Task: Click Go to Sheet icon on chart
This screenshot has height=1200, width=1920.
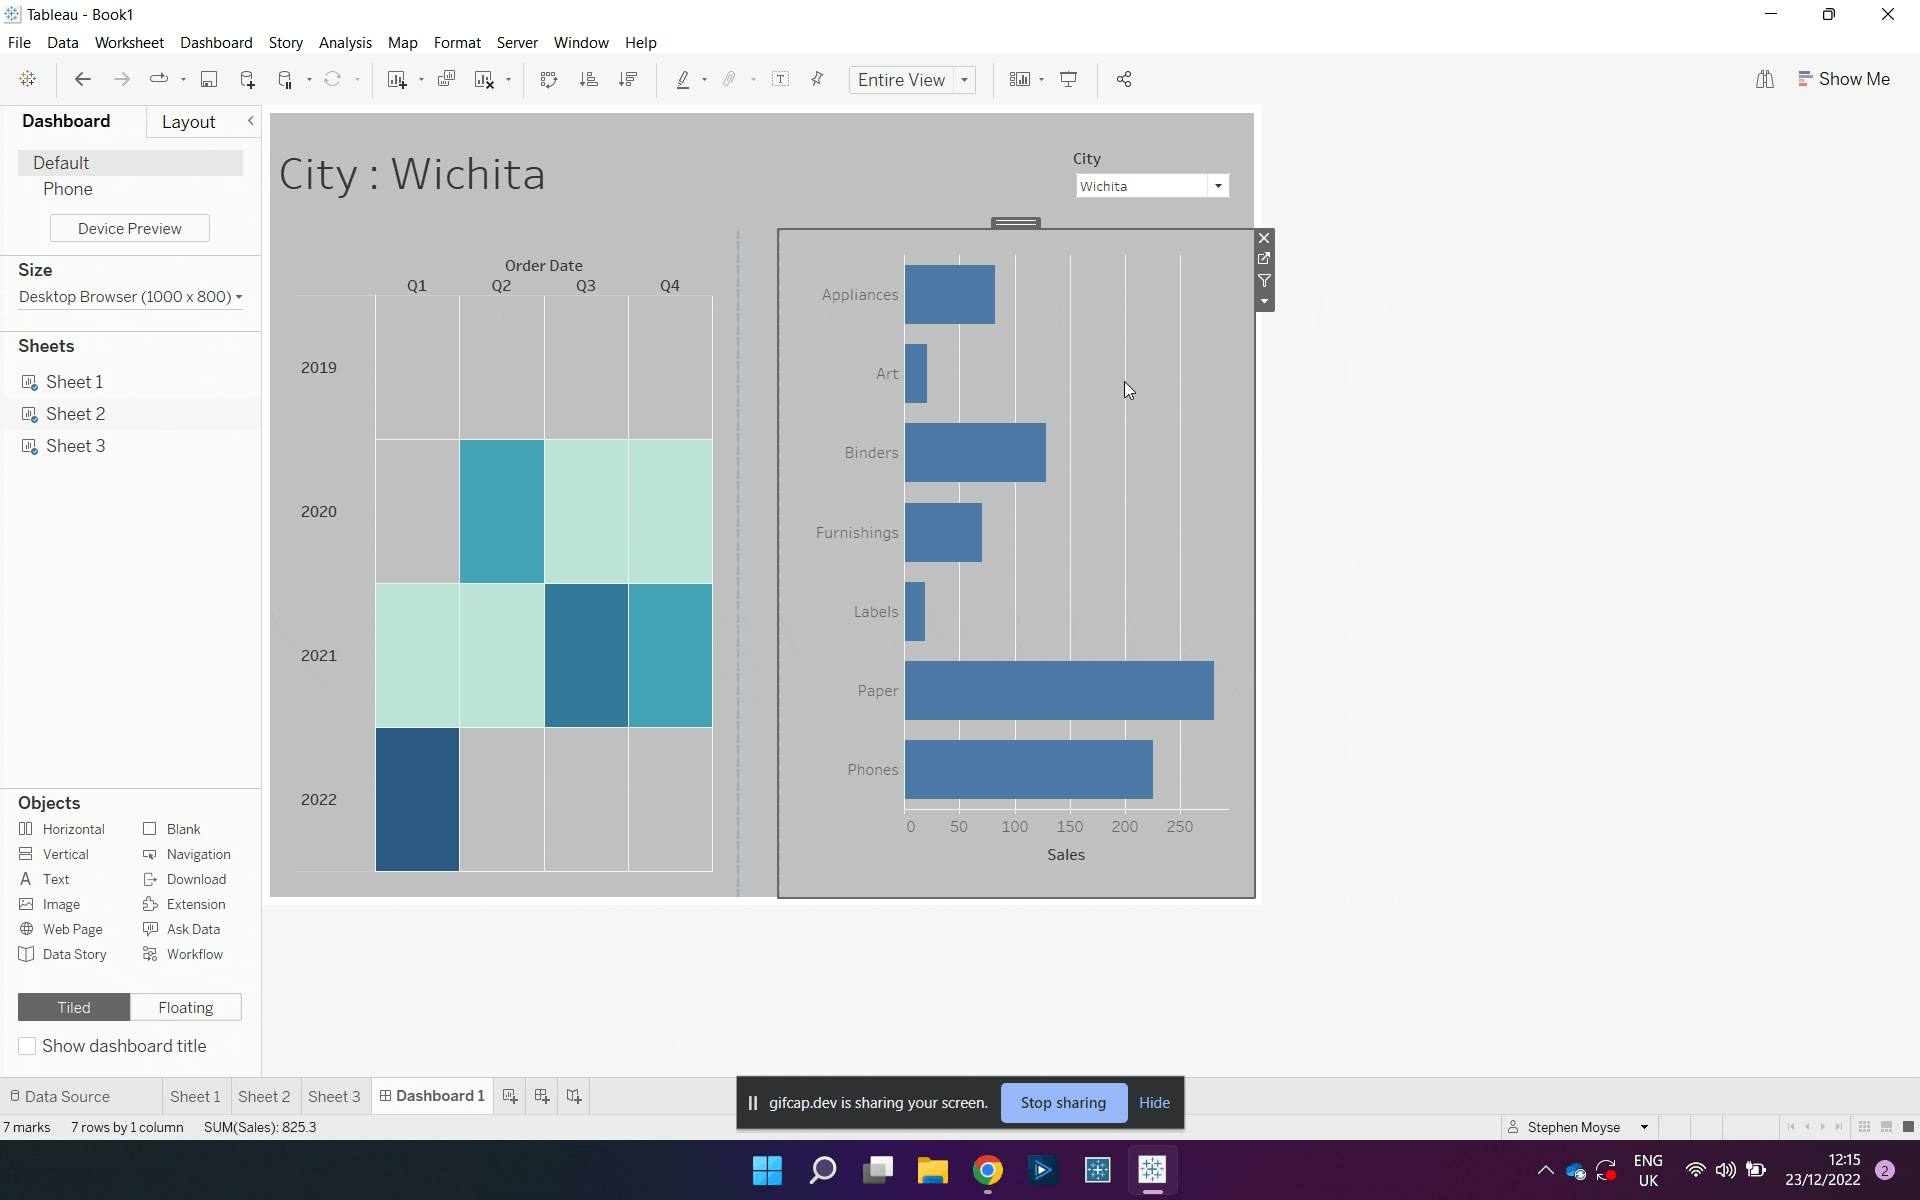Action: click(1264, 259)
